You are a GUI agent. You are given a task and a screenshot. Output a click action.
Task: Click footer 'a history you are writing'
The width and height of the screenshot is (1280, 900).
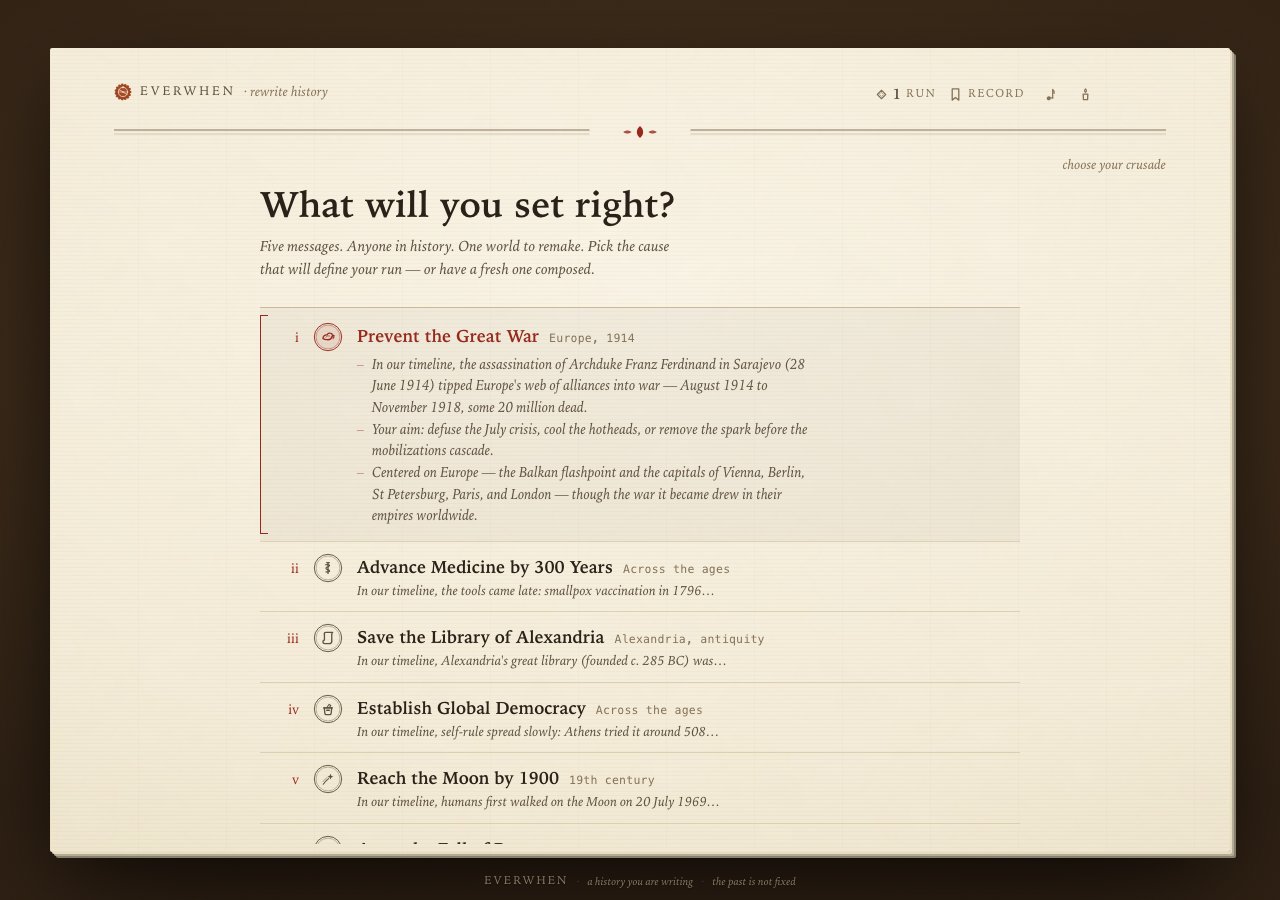(x=640, y=882)
